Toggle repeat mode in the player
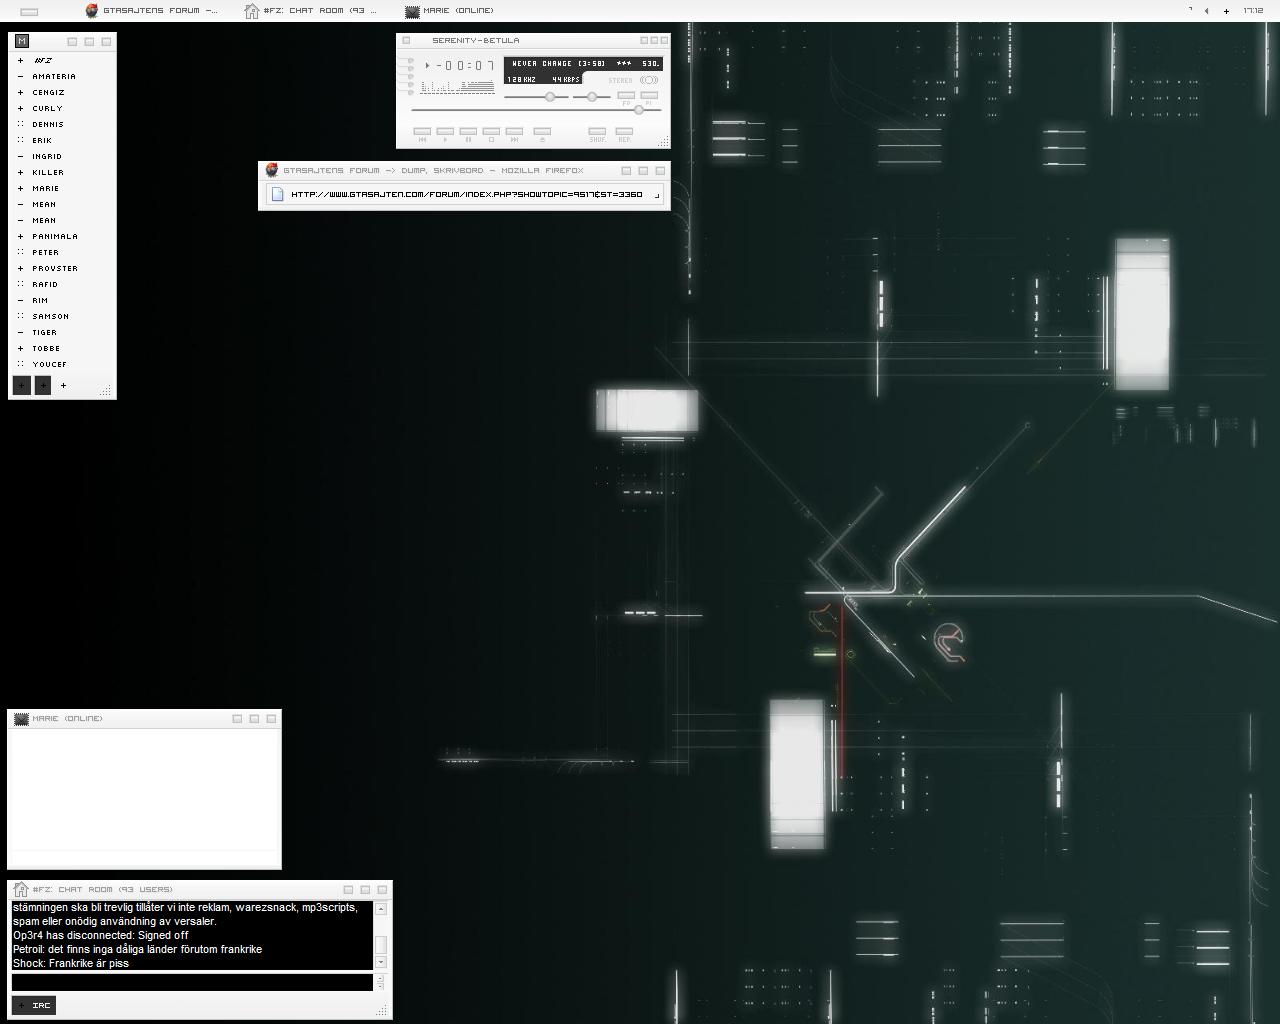This screenshot has height=1024, width=1280. tap(624, 131)
